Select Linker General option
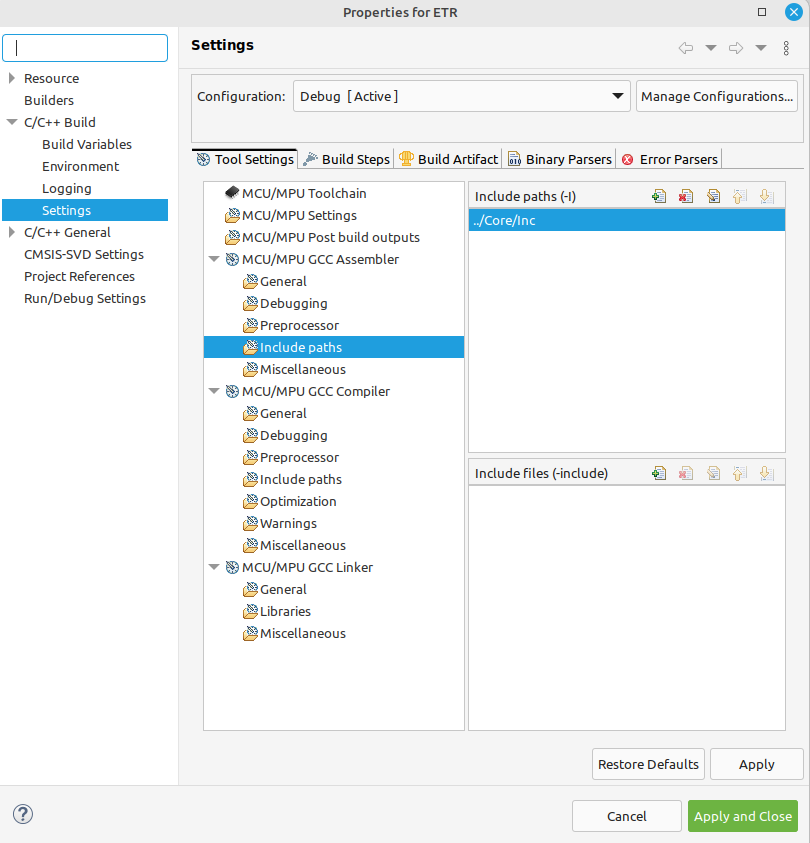Viewport: 810px width, 843px height. tap(283, 589)
